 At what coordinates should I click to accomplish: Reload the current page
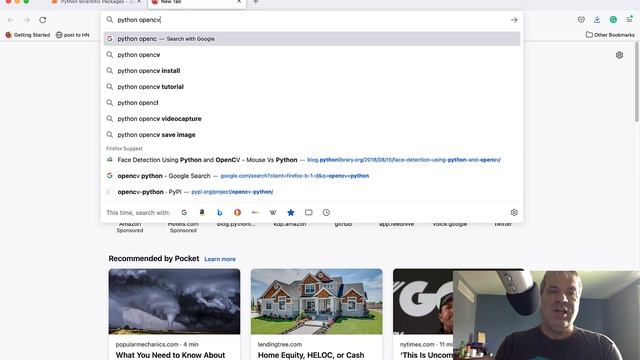[42, 20]
